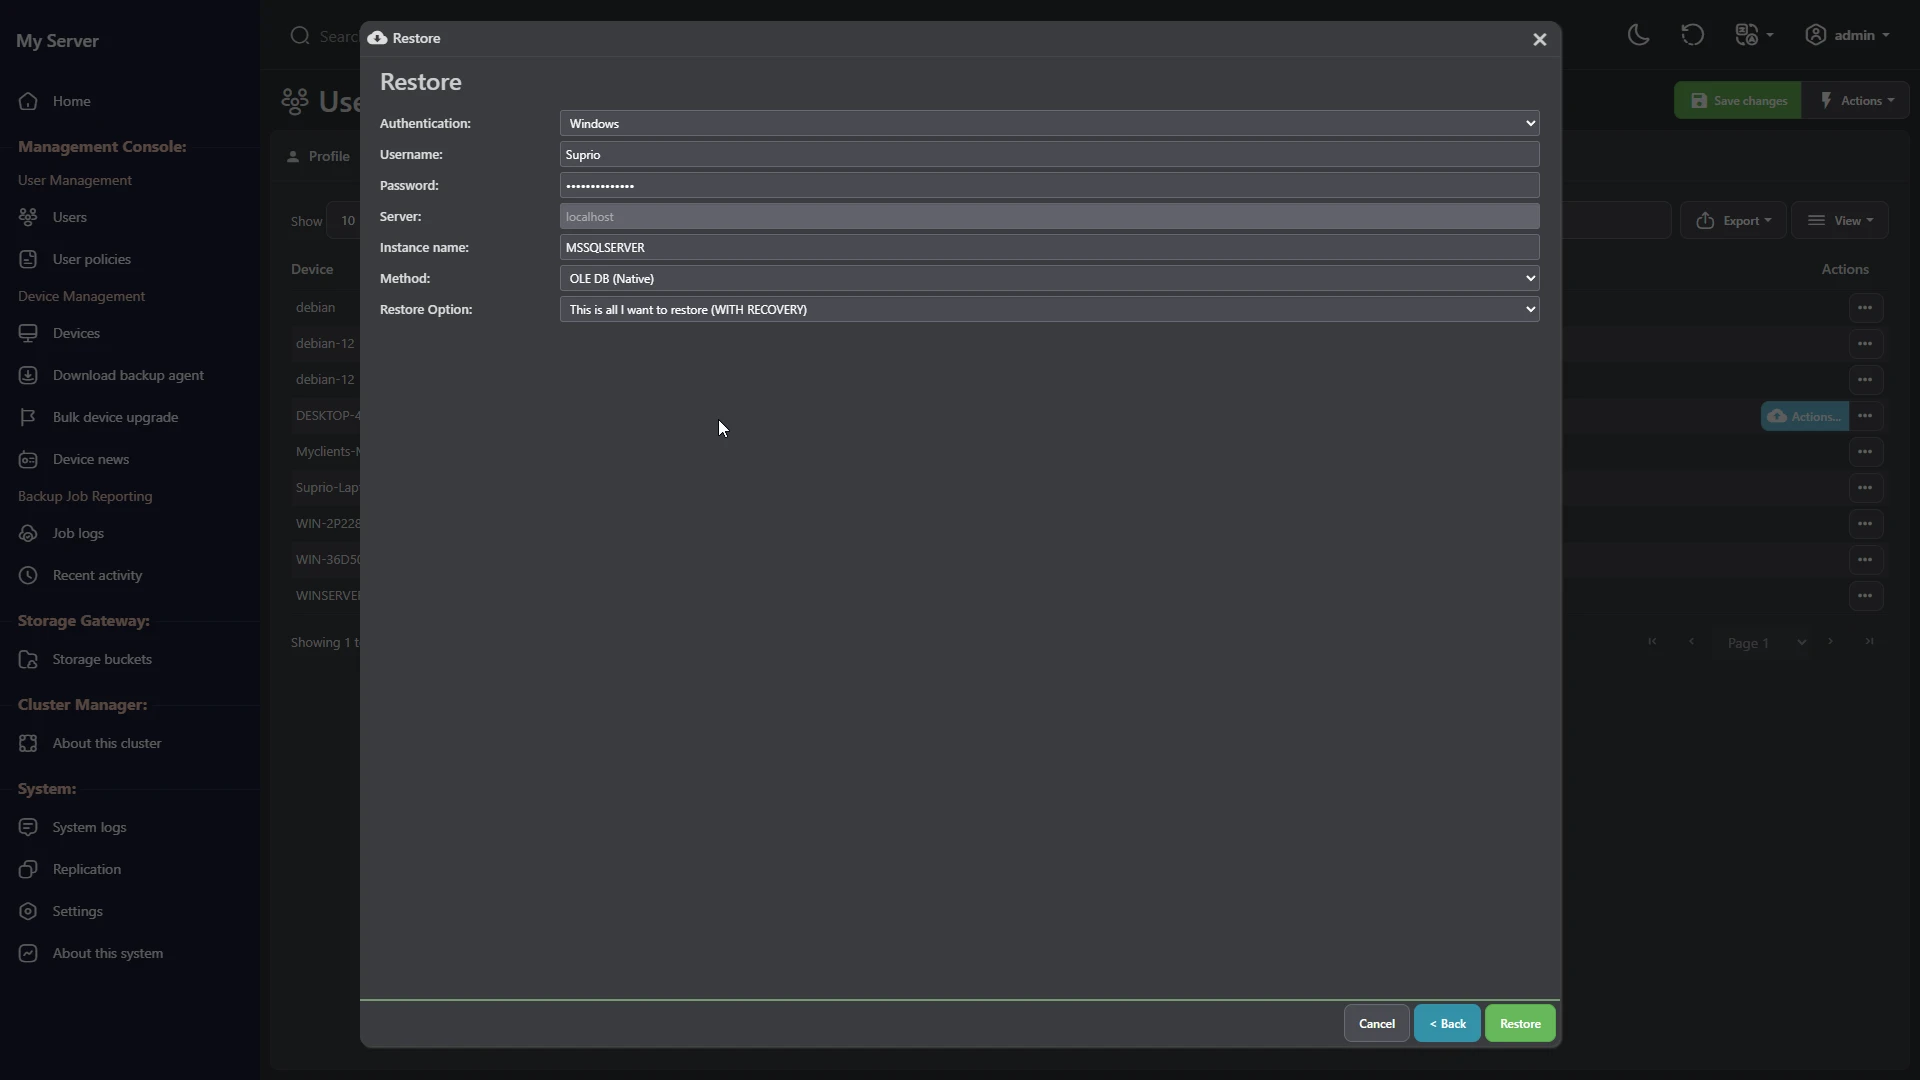Expand the View dropdown
This screenshot has width=1920, height=1080.
click(1840, 220)
